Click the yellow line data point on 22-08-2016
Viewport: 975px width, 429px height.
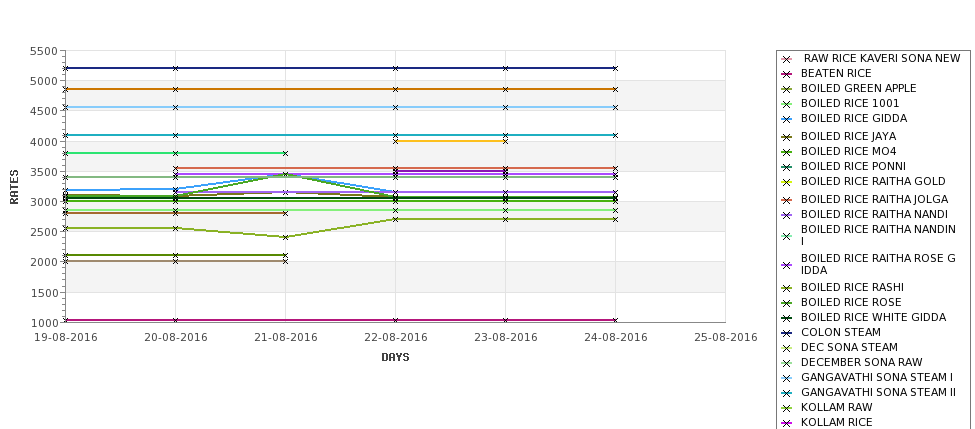pyautogui.click(x=395, y=141)
